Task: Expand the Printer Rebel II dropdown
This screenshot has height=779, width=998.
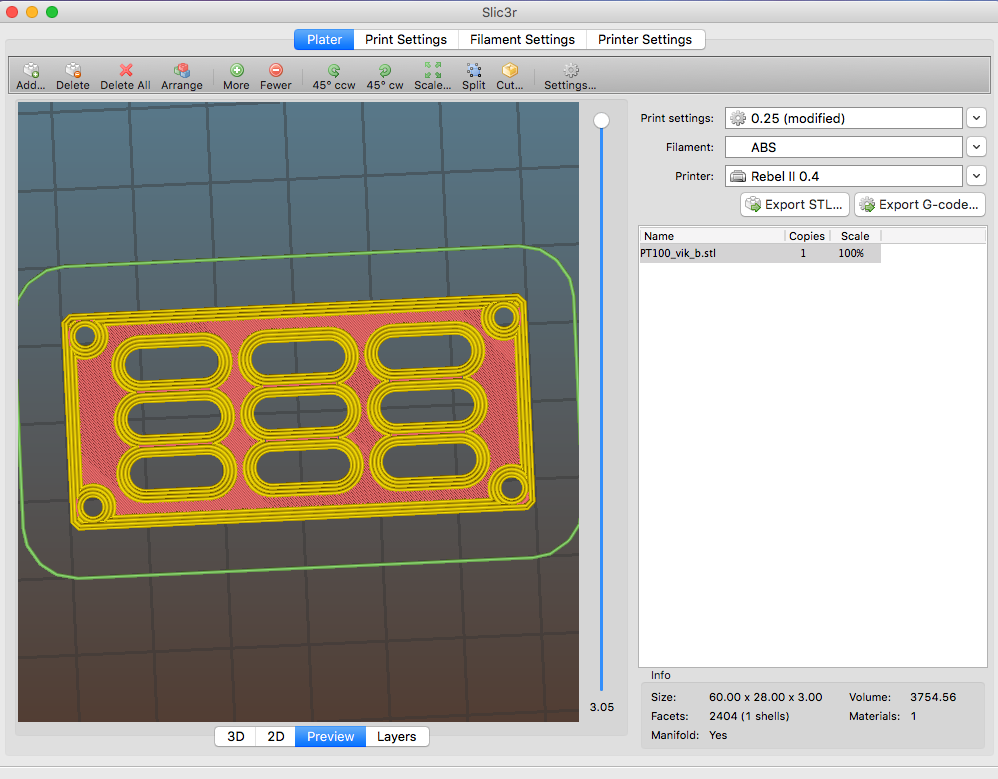Action: [x=977, y=176]
